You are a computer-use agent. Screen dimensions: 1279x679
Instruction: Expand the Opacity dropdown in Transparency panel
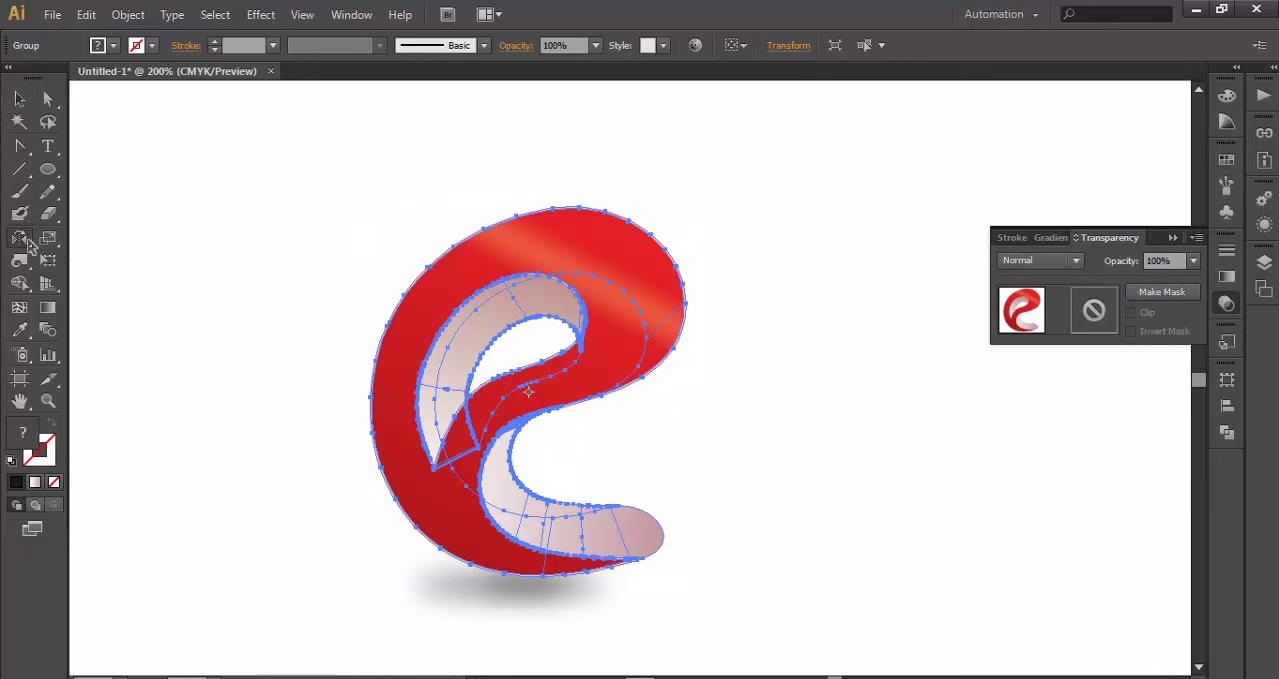[1192, 261]
